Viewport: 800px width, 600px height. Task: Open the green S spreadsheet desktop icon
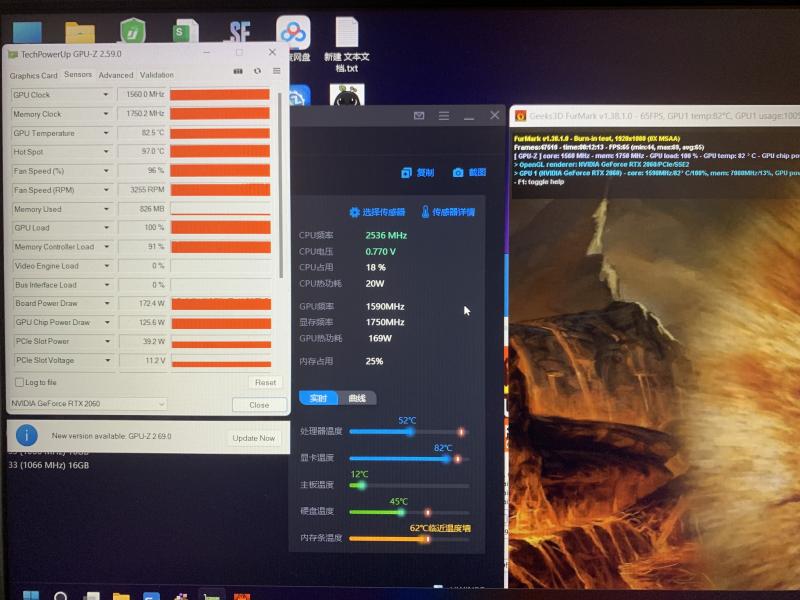tap(185, 31)
